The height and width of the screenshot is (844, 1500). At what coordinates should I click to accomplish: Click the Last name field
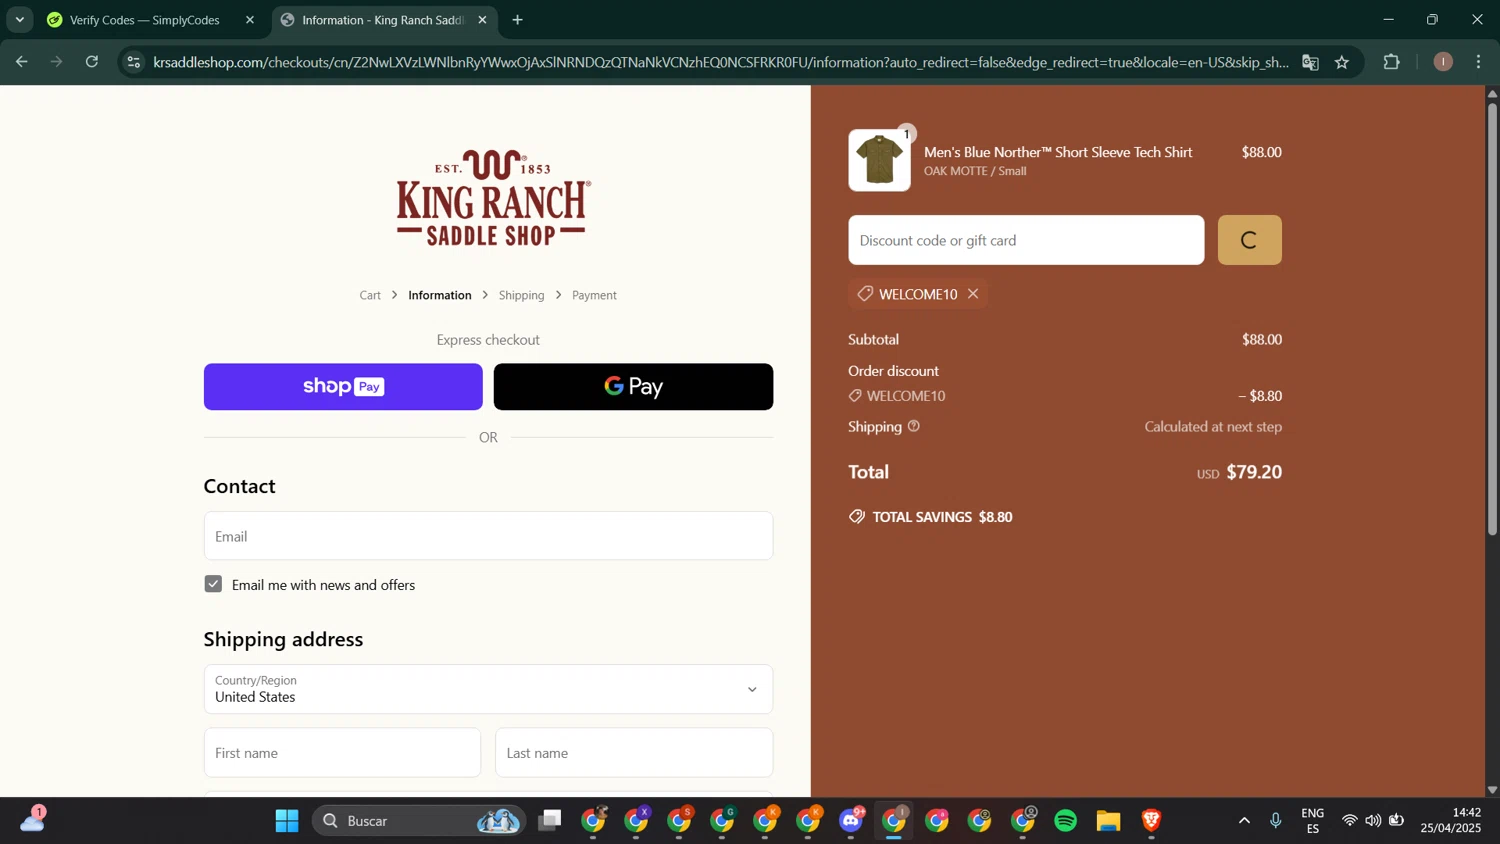click(634, 753)
